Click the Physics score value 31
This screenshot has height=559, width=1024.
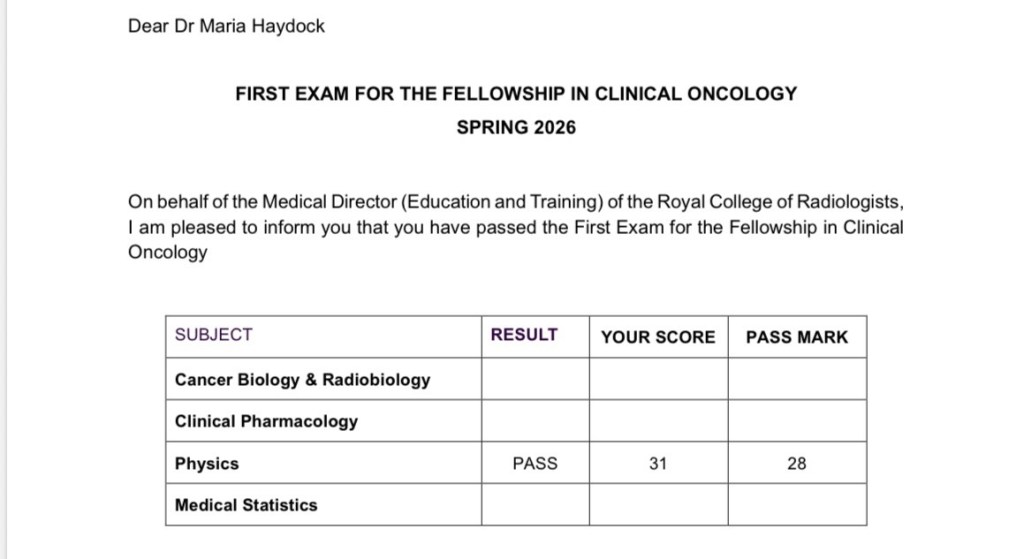[657, 464]
